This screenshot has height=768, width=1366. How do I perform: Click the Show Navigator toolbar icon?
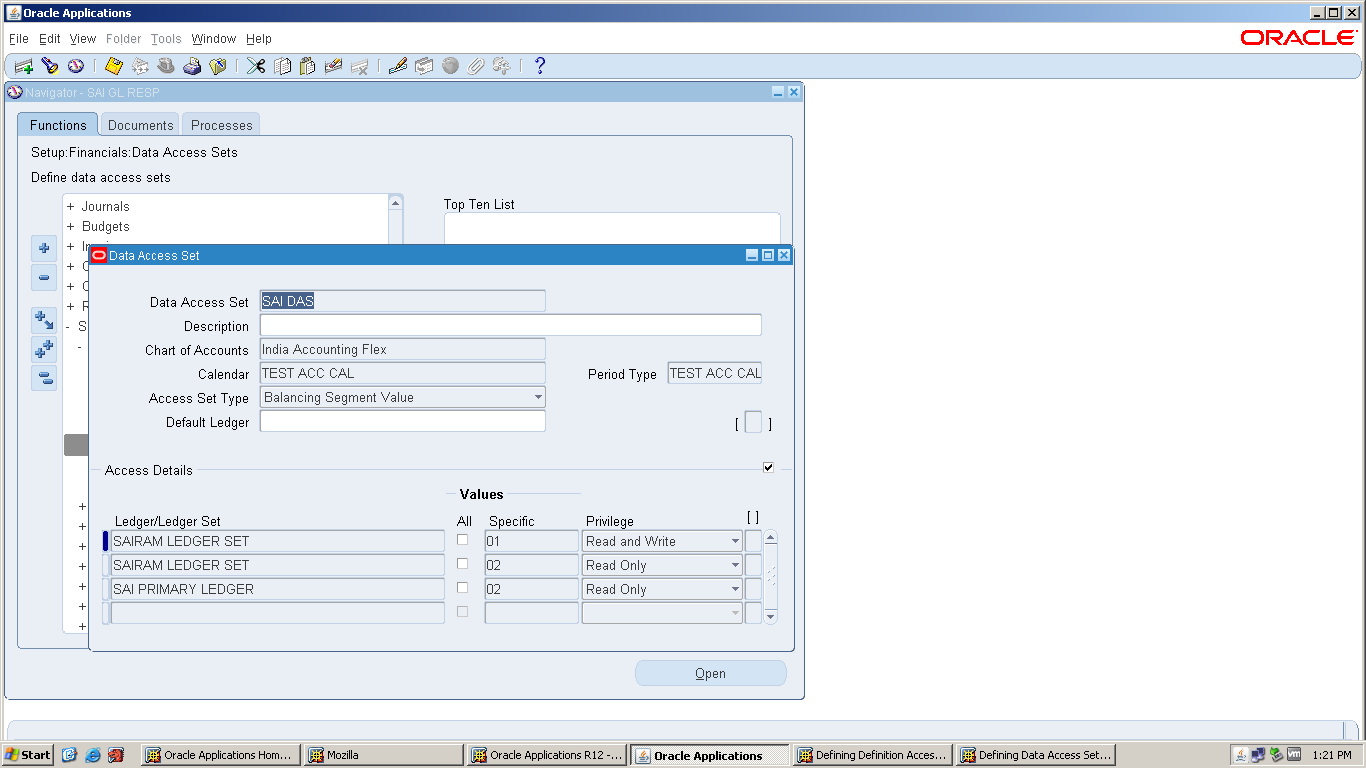pyautogui.click(x=75, y=66)
